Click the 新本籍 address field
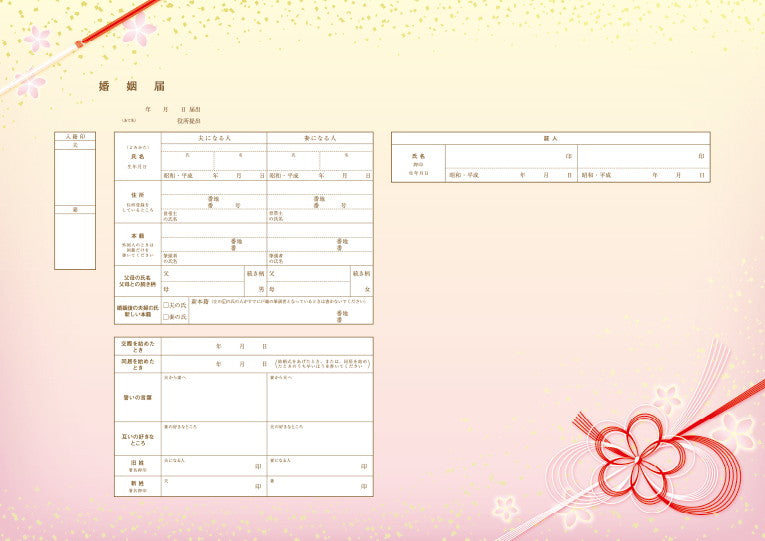The image size is (765, 541). (280, 314)
